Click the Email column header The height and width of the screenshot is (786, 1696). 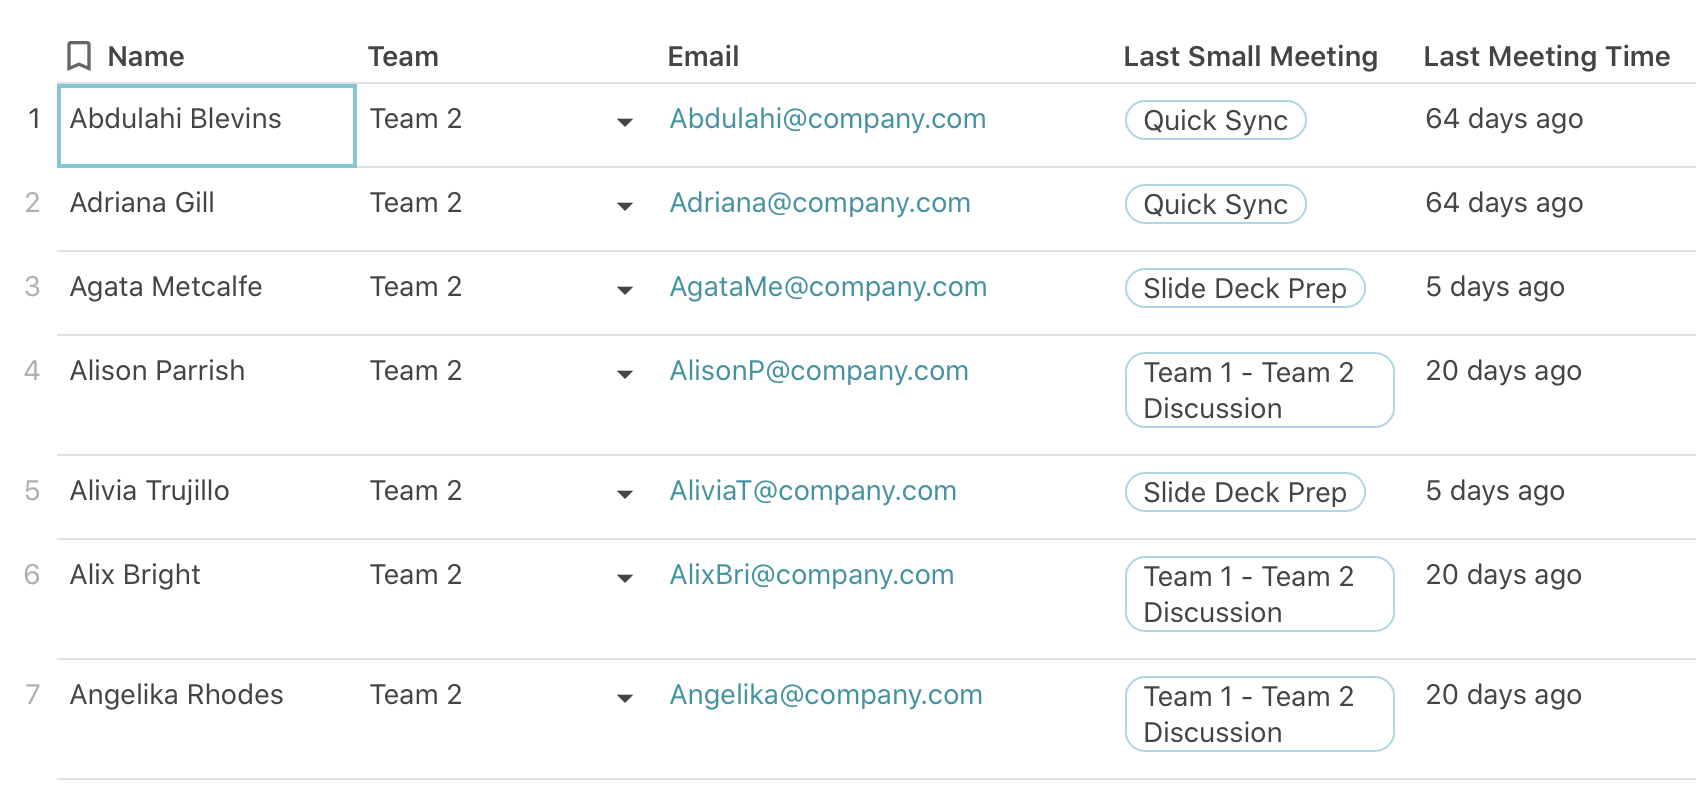[x=703, y=56]
